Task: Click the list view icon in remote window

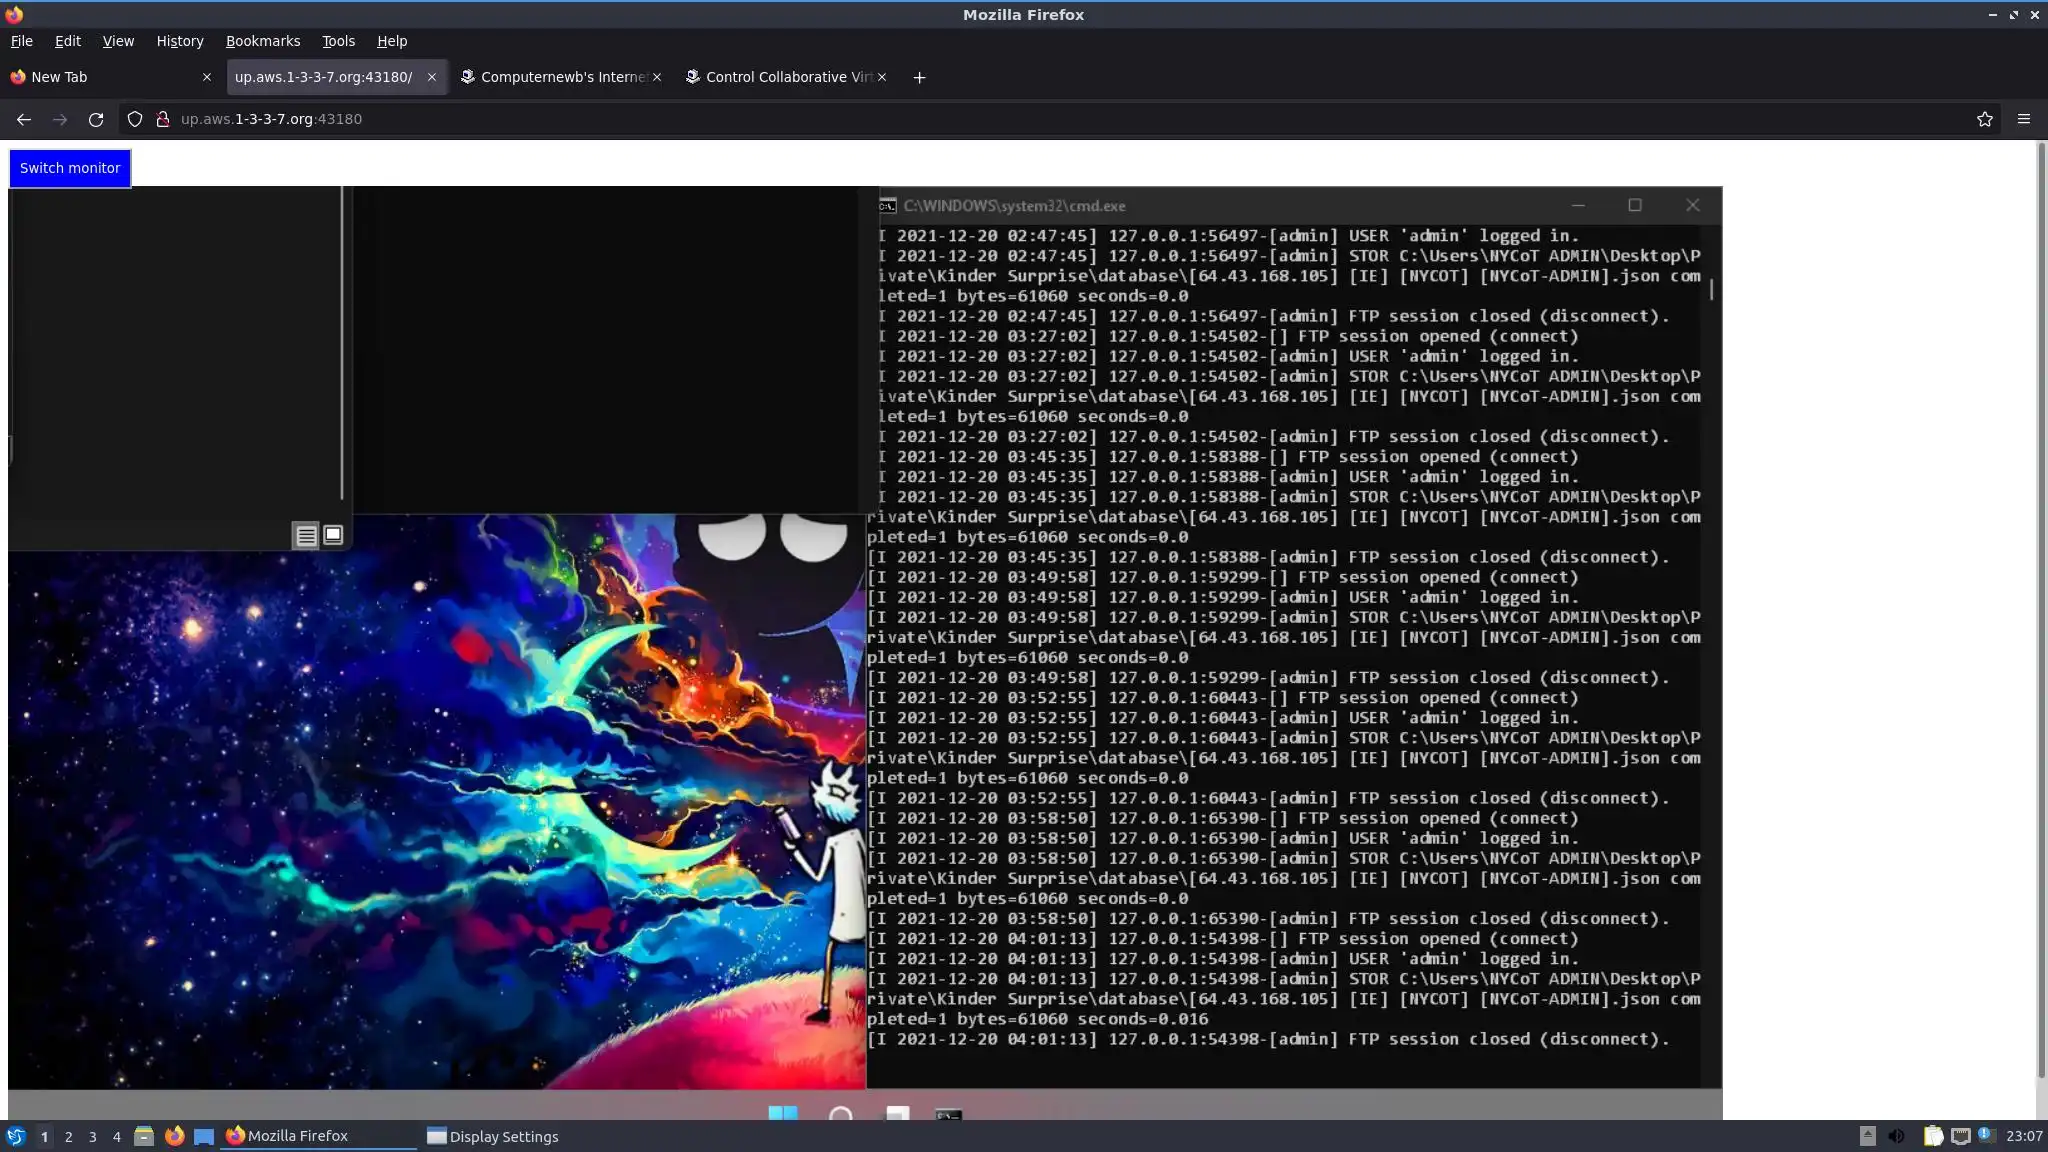Action: (x=306, y=535)
